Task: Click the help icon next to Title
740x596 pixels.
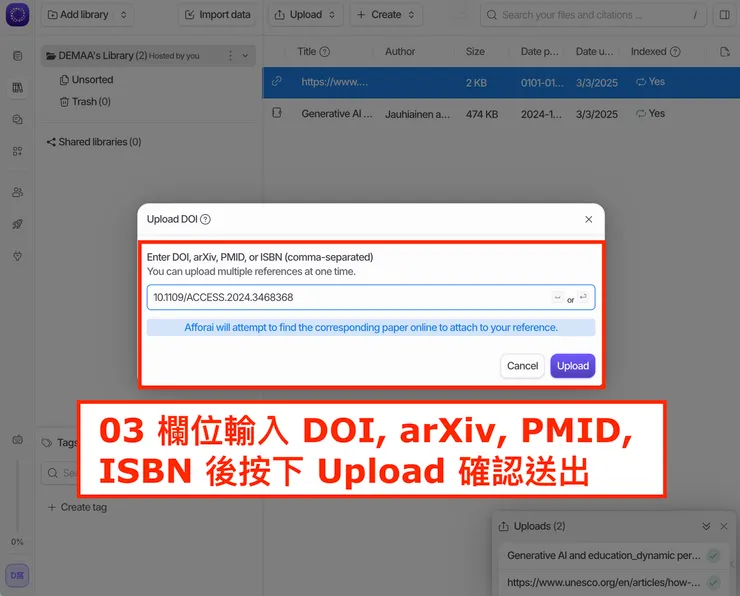Action: click(325, 52)
